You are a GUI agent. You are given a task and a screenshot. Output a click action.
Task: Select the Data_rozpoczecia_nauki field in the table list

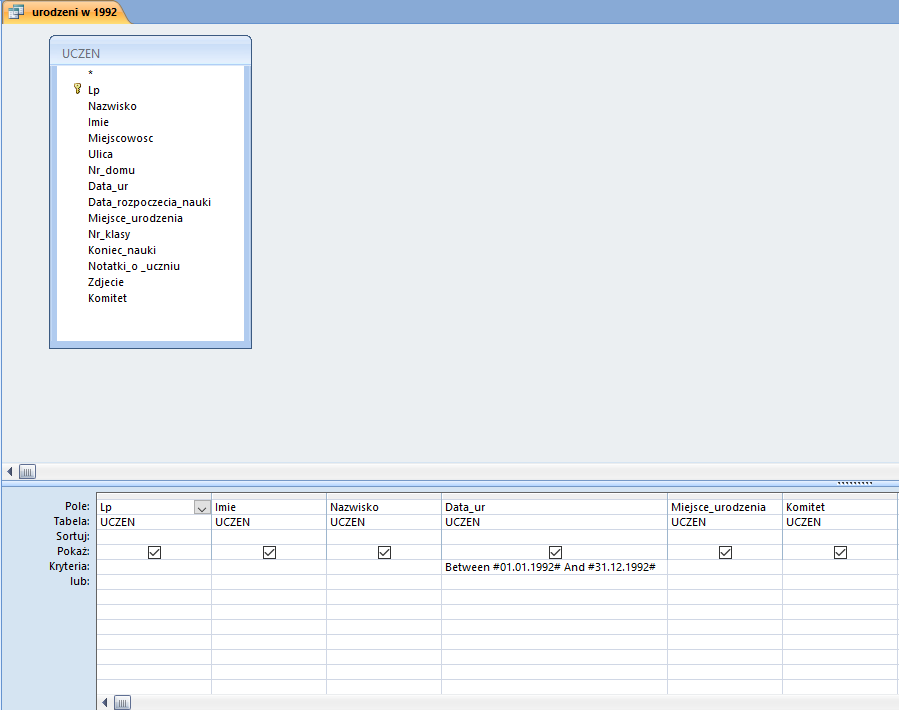tap(149, 202)
